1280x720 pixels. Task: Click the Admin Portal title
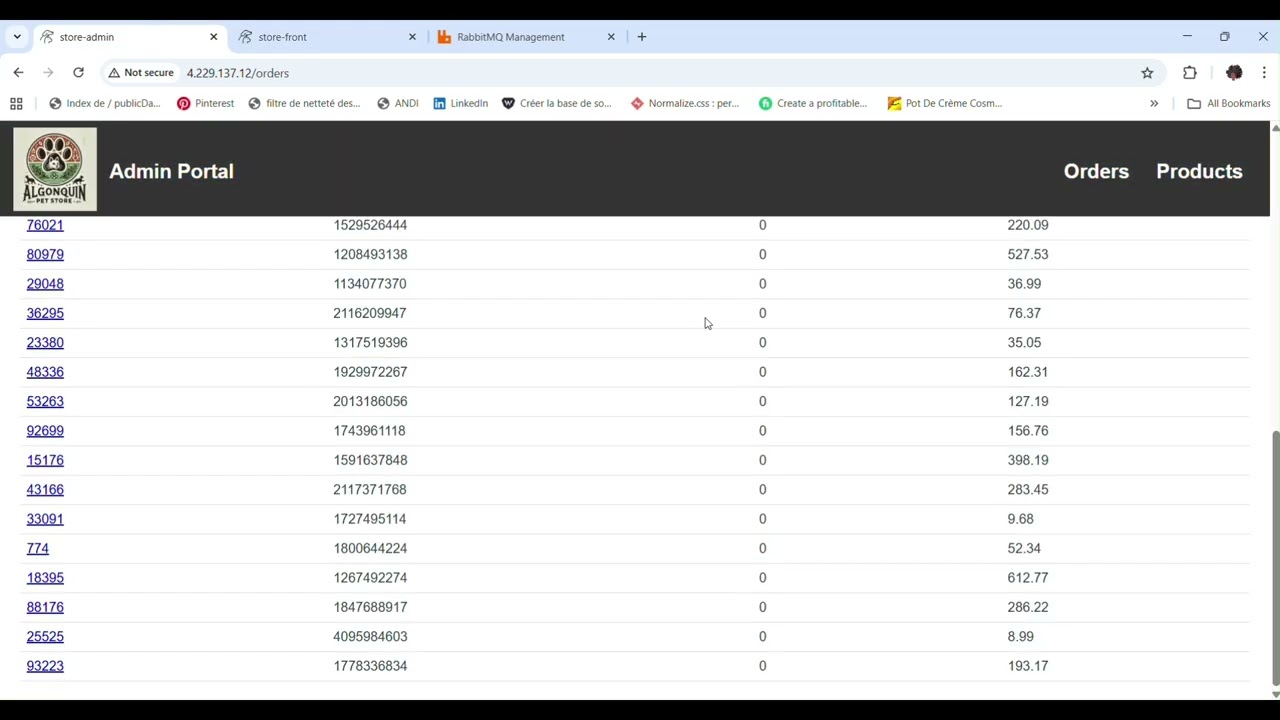171,171
